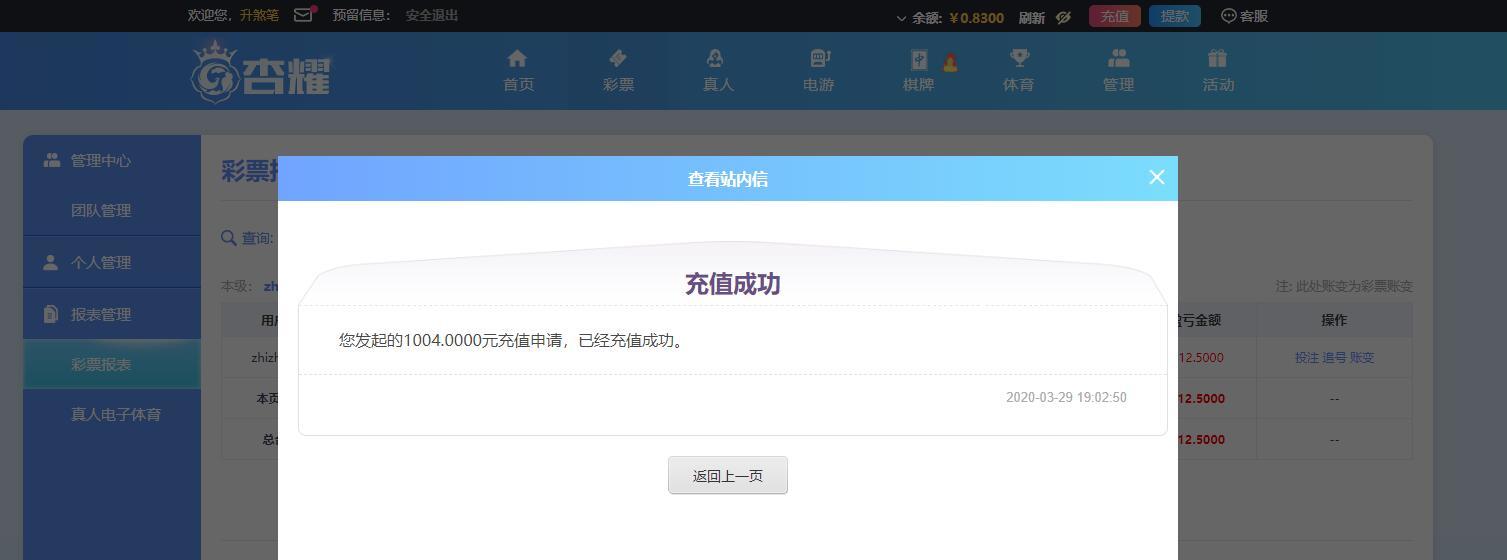Click the 注: 此处账变为彩票账变 note

coord(1344,286)
